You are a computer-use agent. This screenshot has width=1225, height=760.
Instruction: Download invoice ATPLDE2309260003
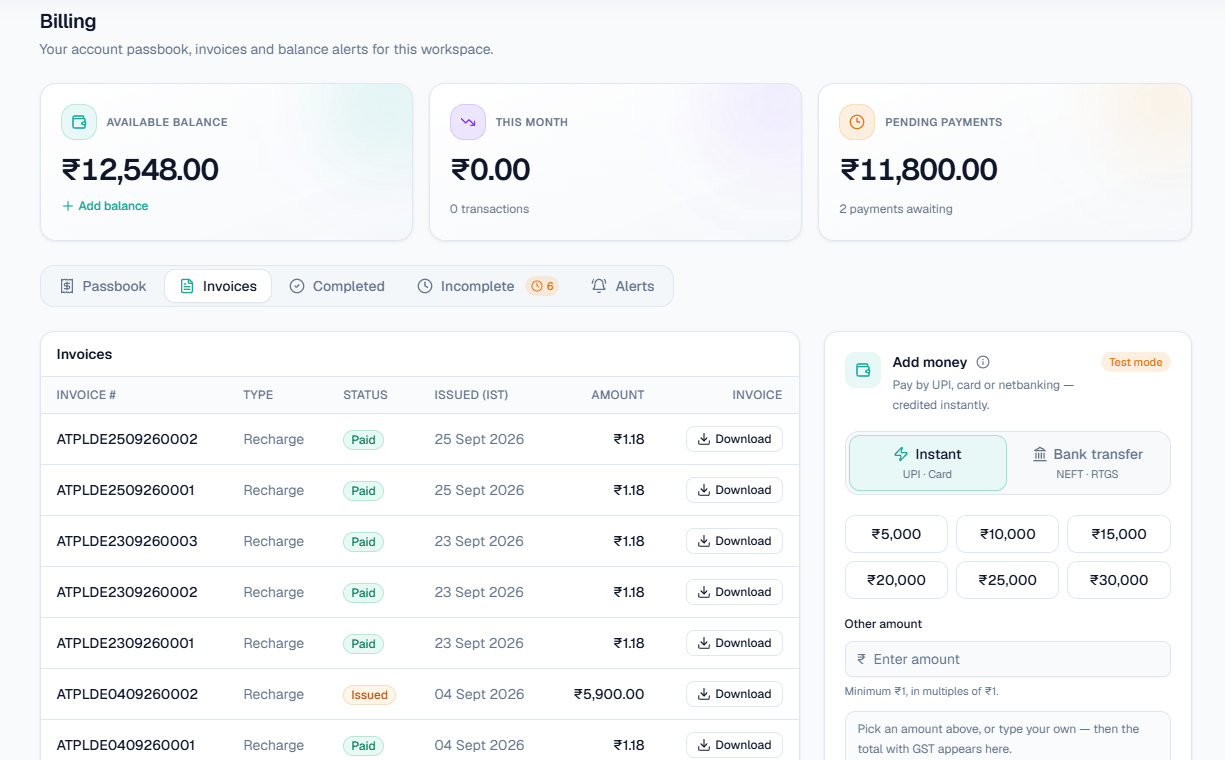pyautogui.click(x=734, y=541)
